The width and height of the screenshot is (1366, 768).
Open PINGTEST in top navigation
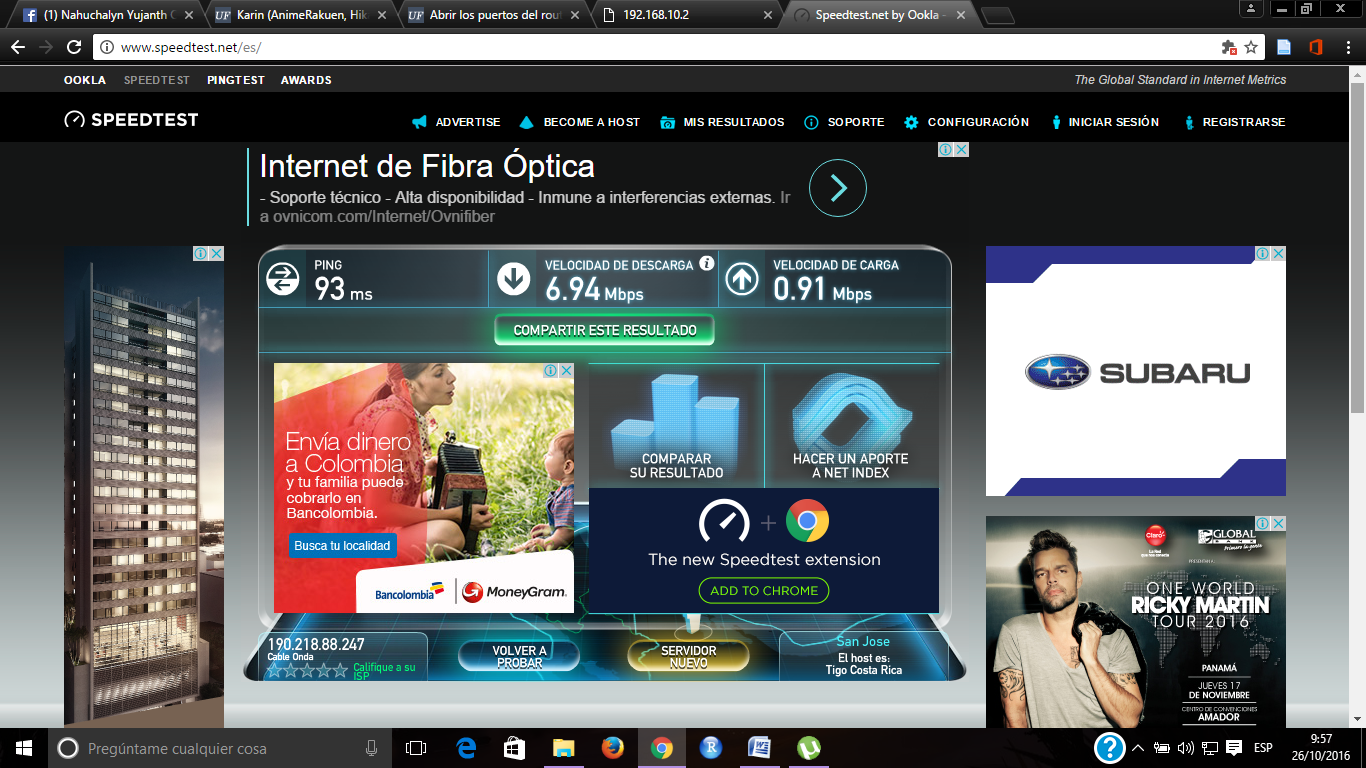coord(236,80)
